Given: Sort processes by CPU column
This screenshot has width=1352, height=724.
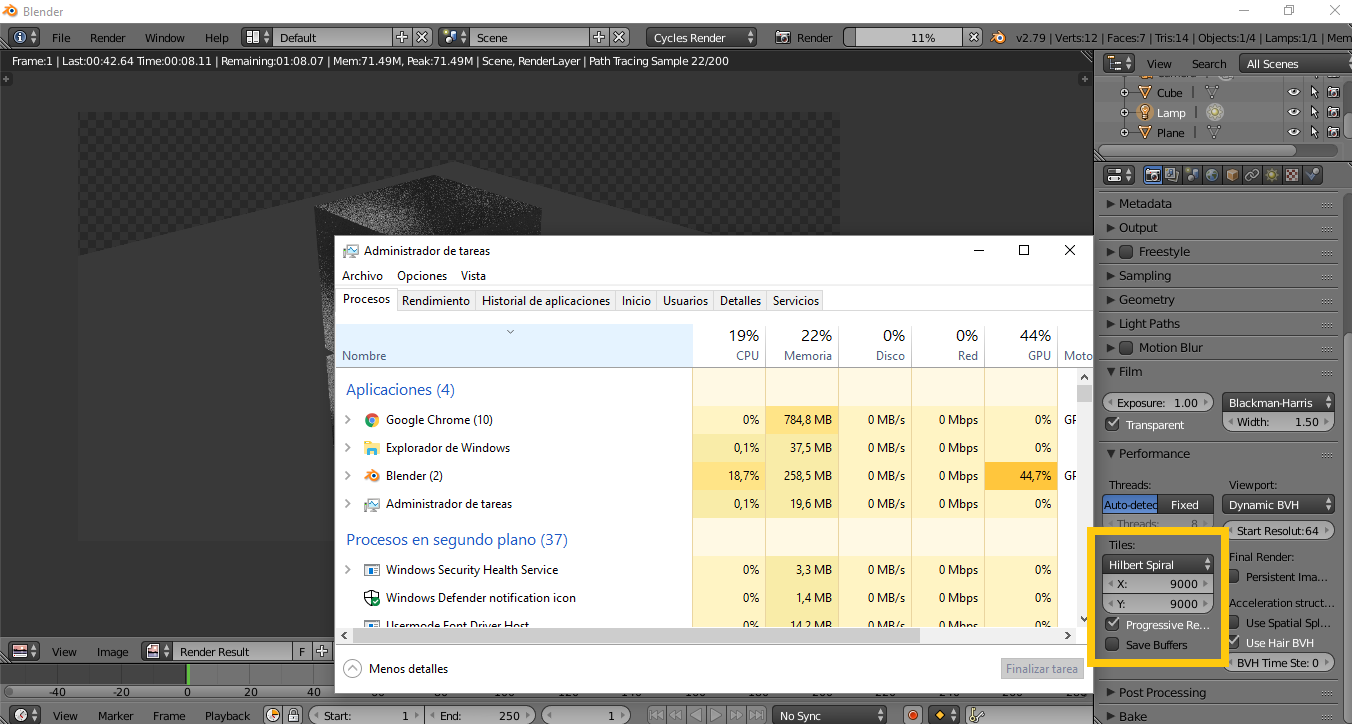Looking at the screenshot, I should (729, 344).
